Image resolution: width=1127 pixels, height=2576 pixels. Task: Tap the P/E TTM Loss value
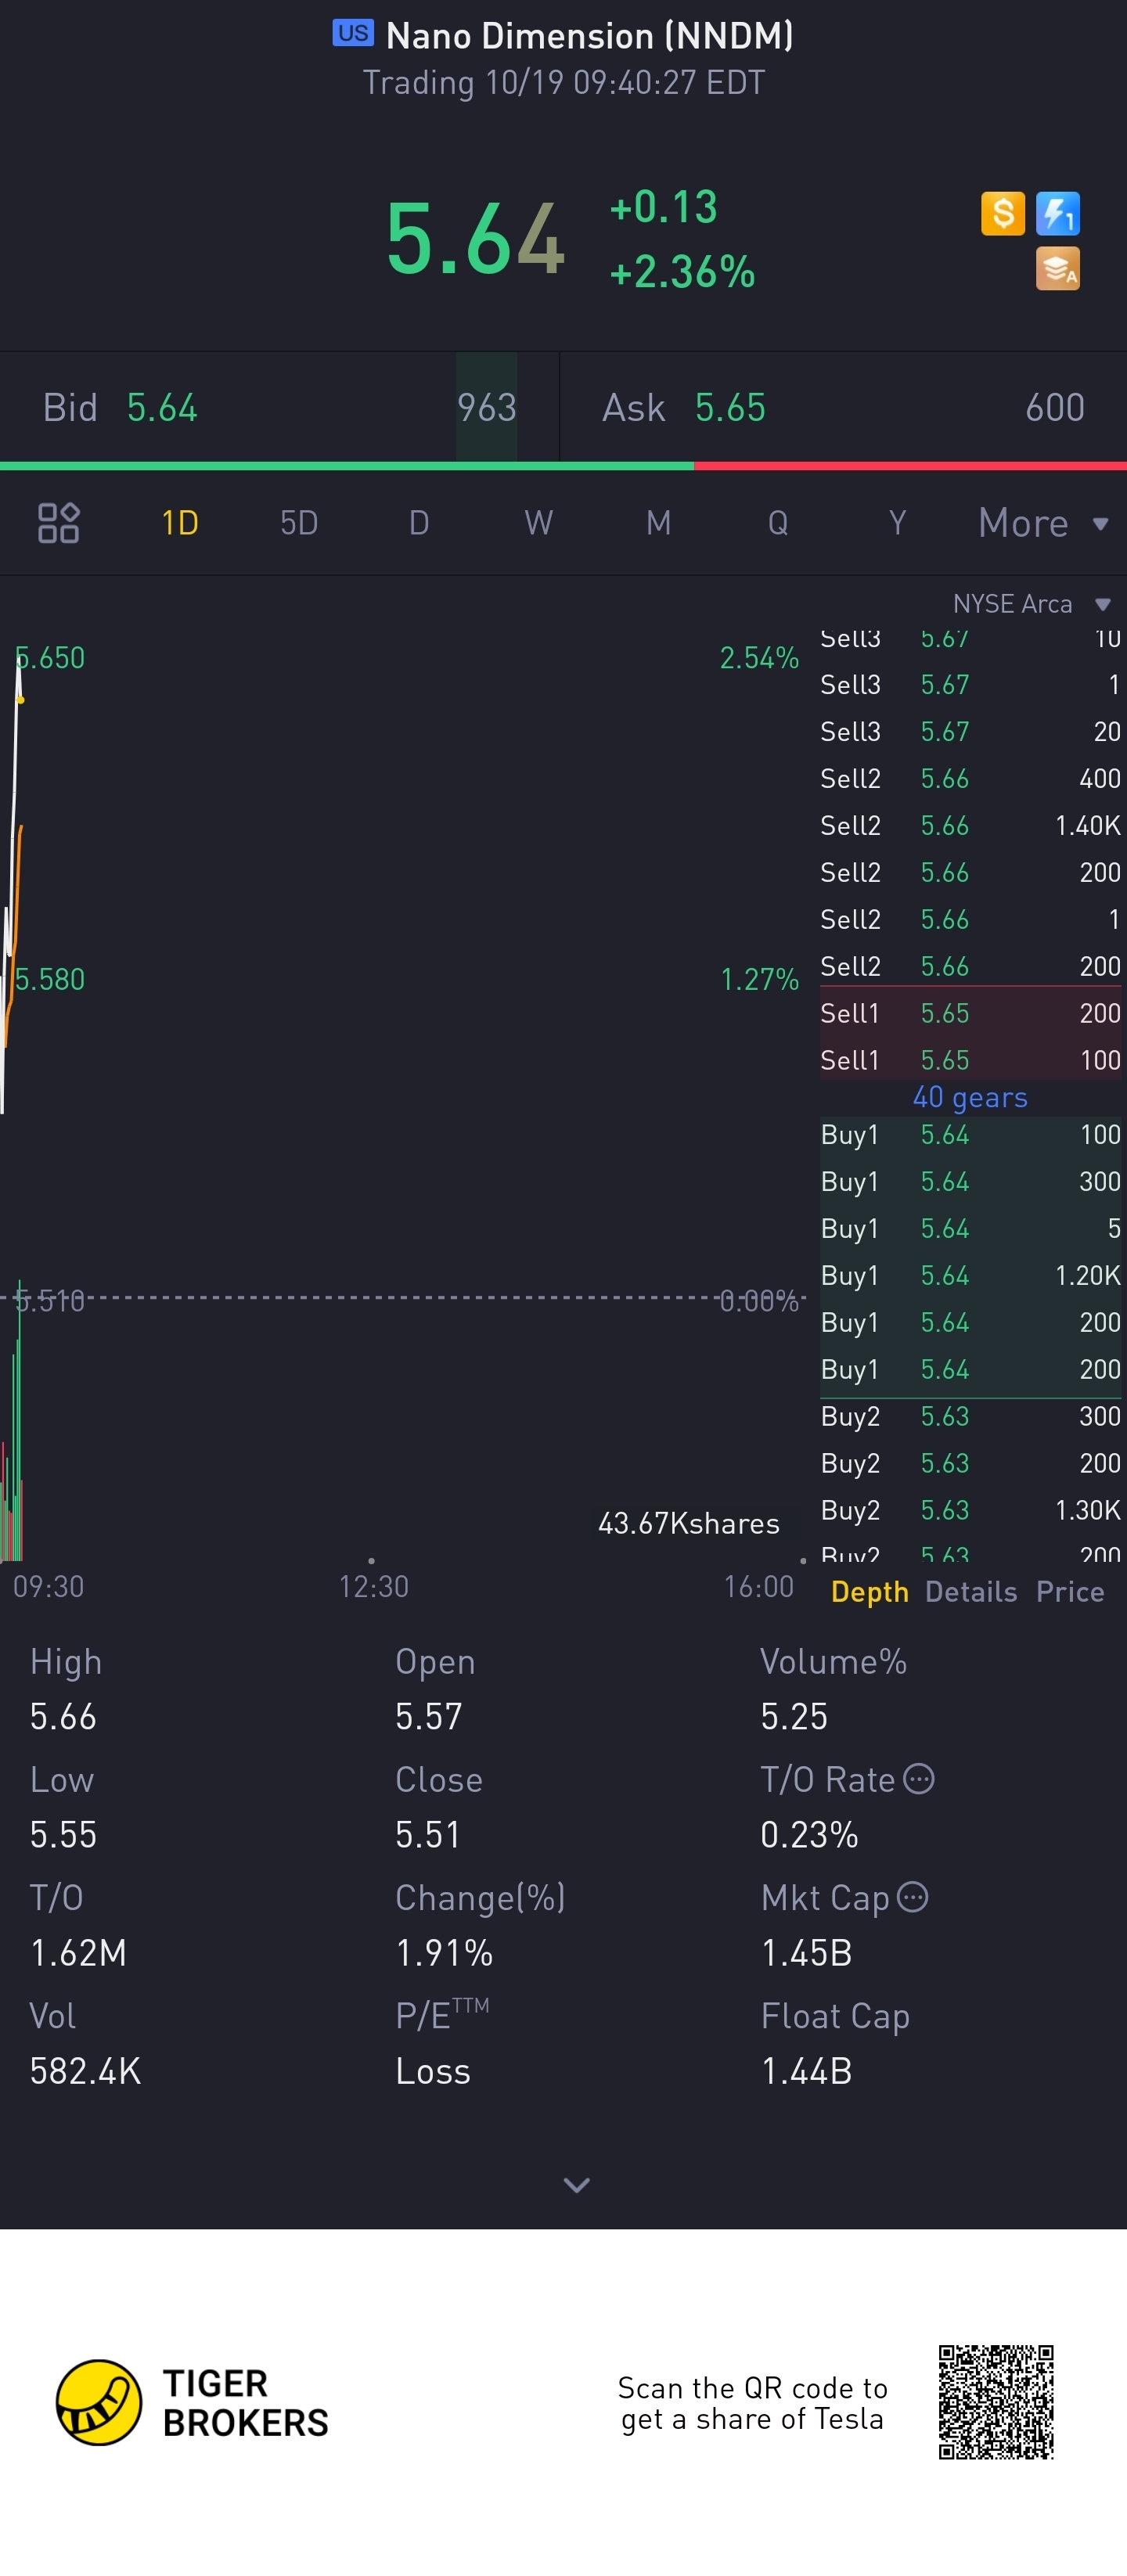(433, 2070)
